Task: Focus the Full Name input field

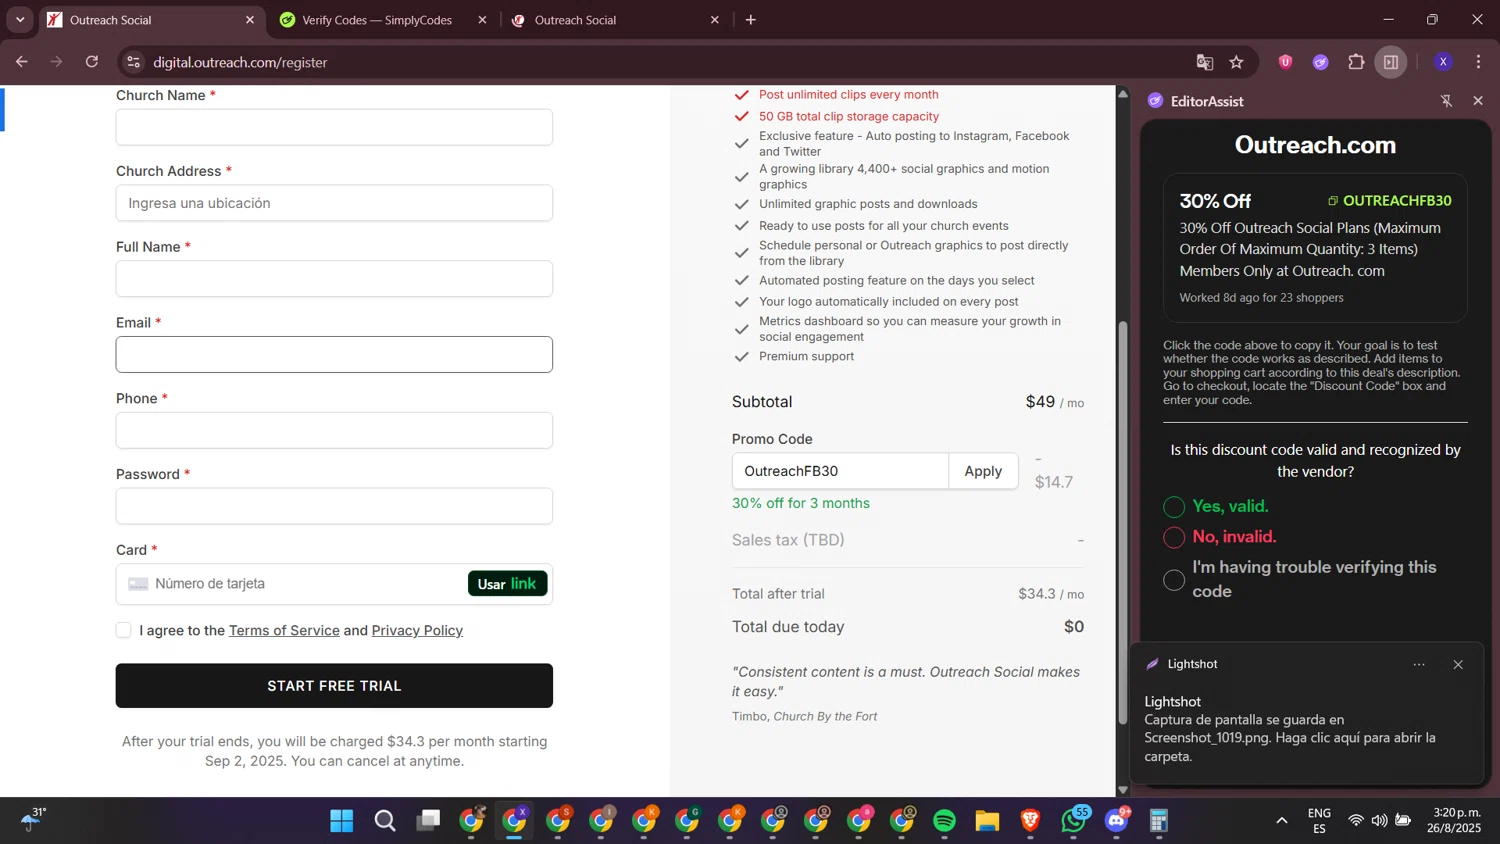Action: 334,279
